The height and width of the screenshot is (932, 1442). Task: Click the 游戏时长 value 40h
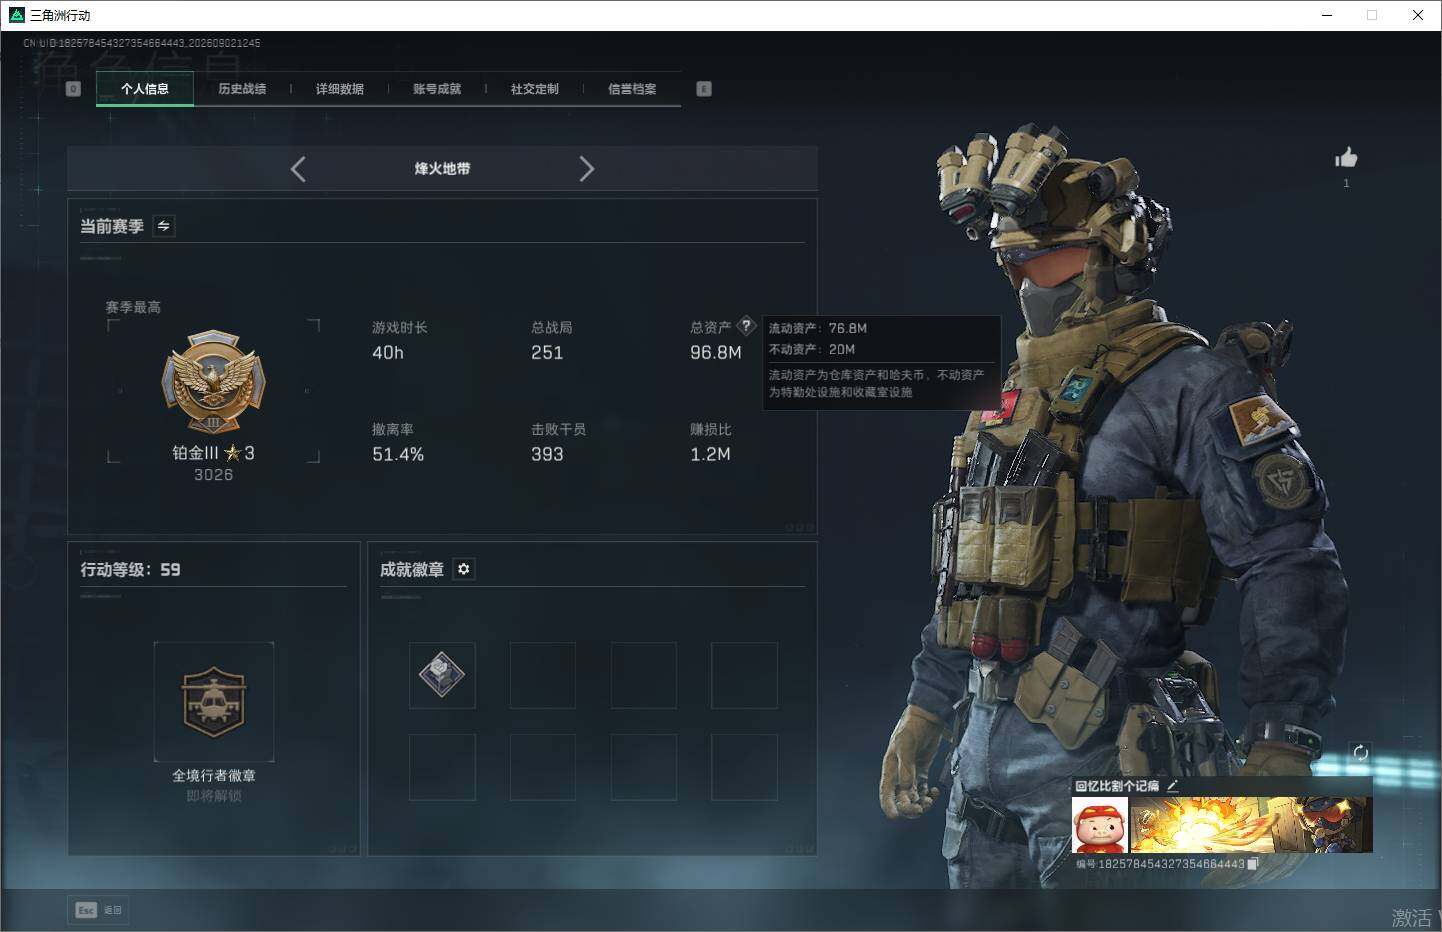click(388, 353)
